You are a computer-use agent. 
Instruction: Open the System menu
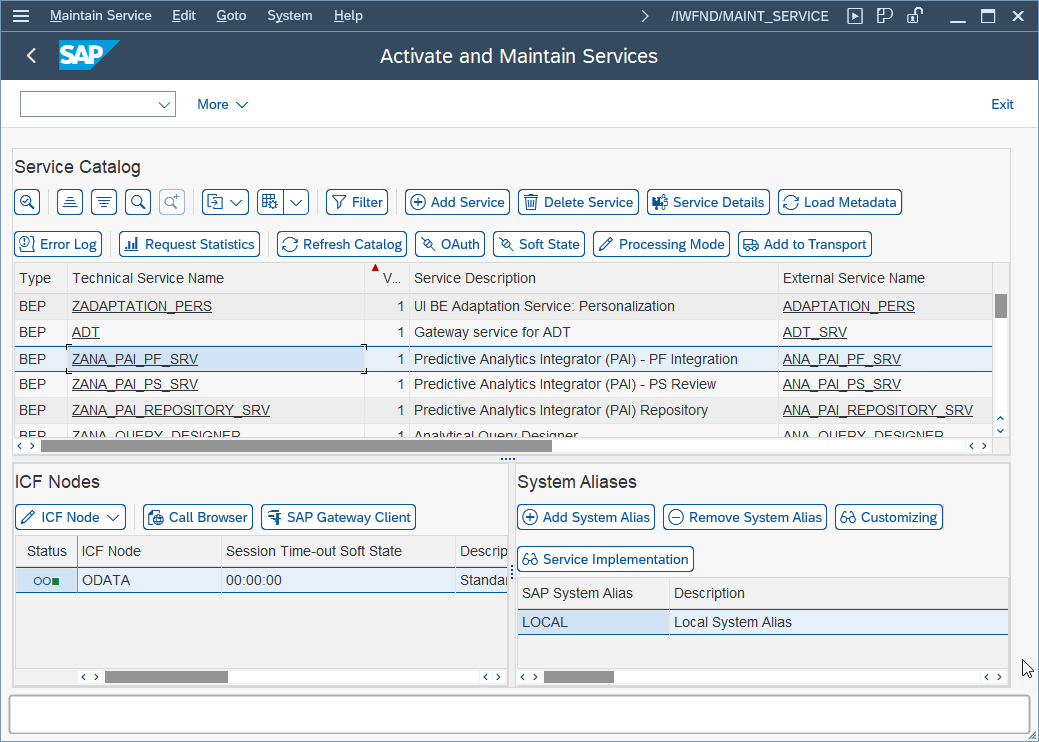tap(289, 15)
